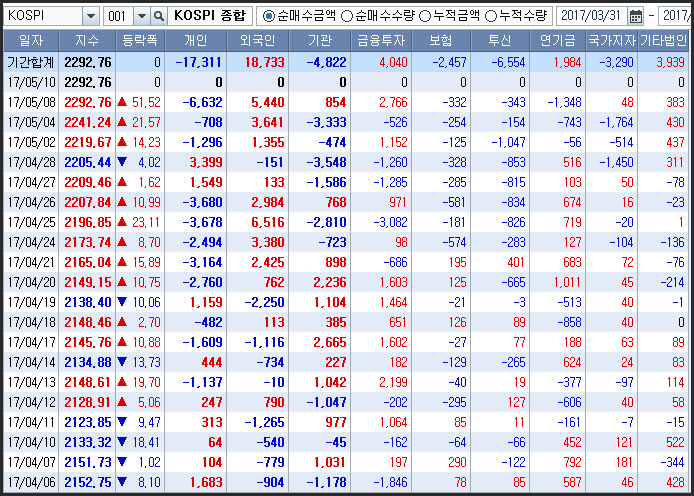The image size is (694, 496).
Task: Select the 기간합계 summary row label
Action: [31, 62]
